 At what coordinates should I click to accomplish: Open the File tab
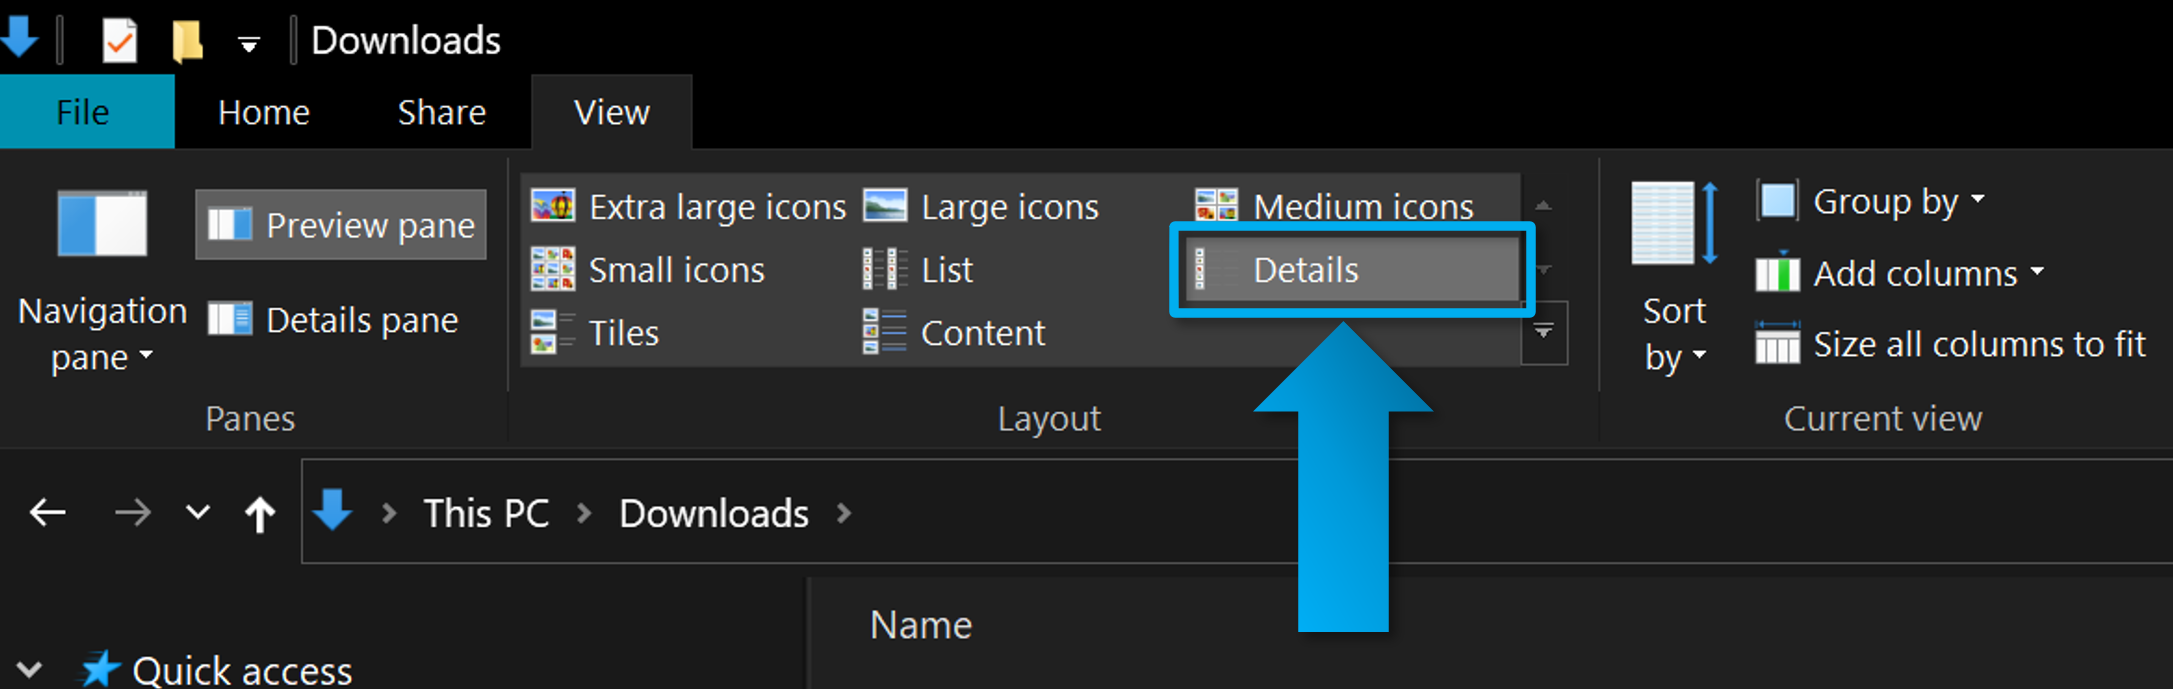83,112
